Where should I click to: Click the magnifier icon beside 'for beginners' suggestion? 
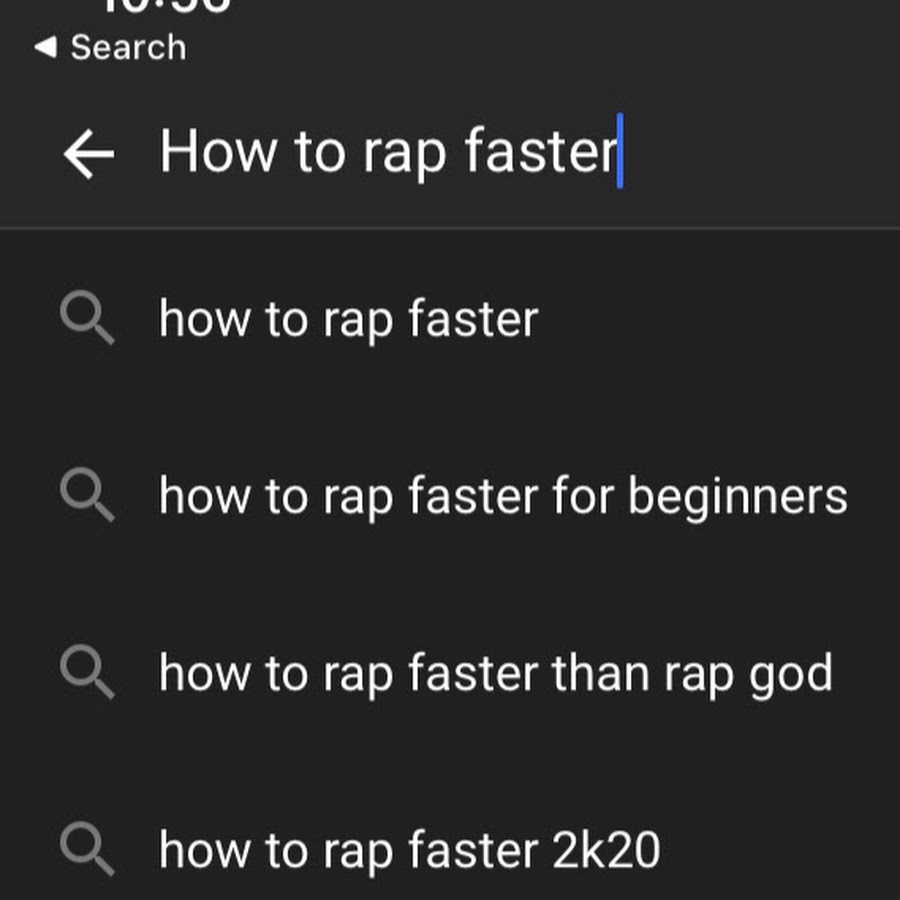pos(87,497)
